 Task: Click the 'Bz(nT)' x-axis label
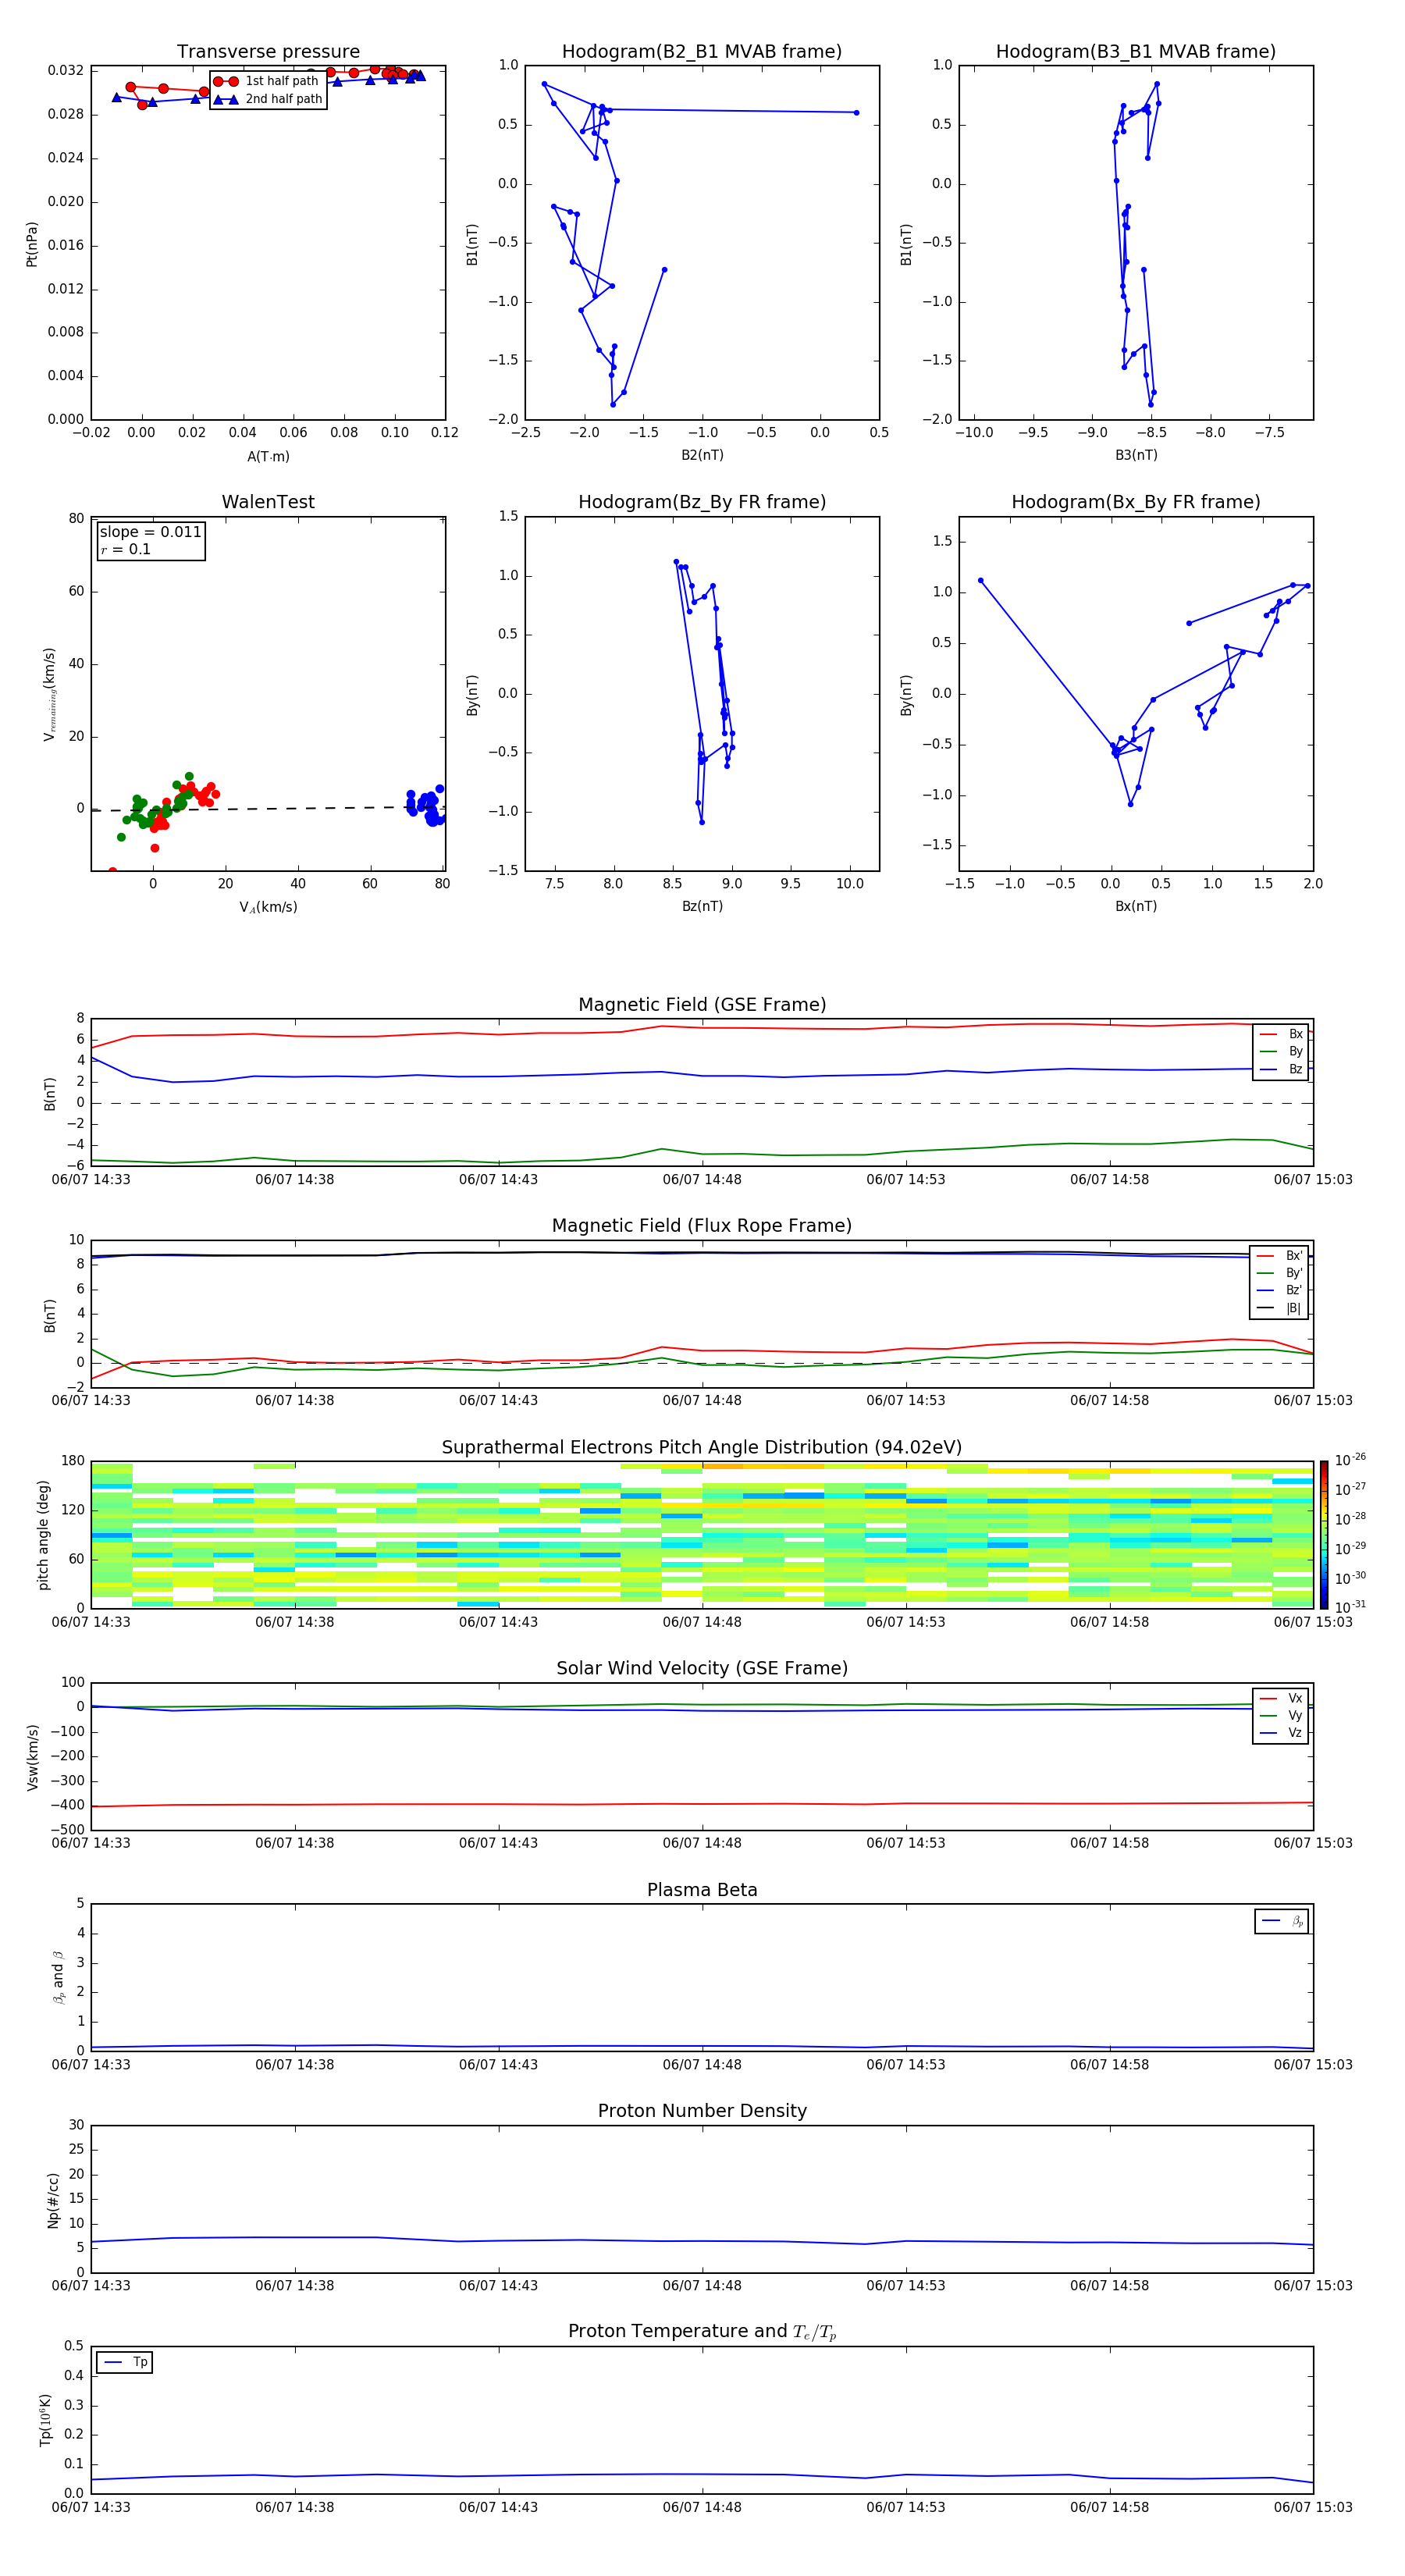702,906
